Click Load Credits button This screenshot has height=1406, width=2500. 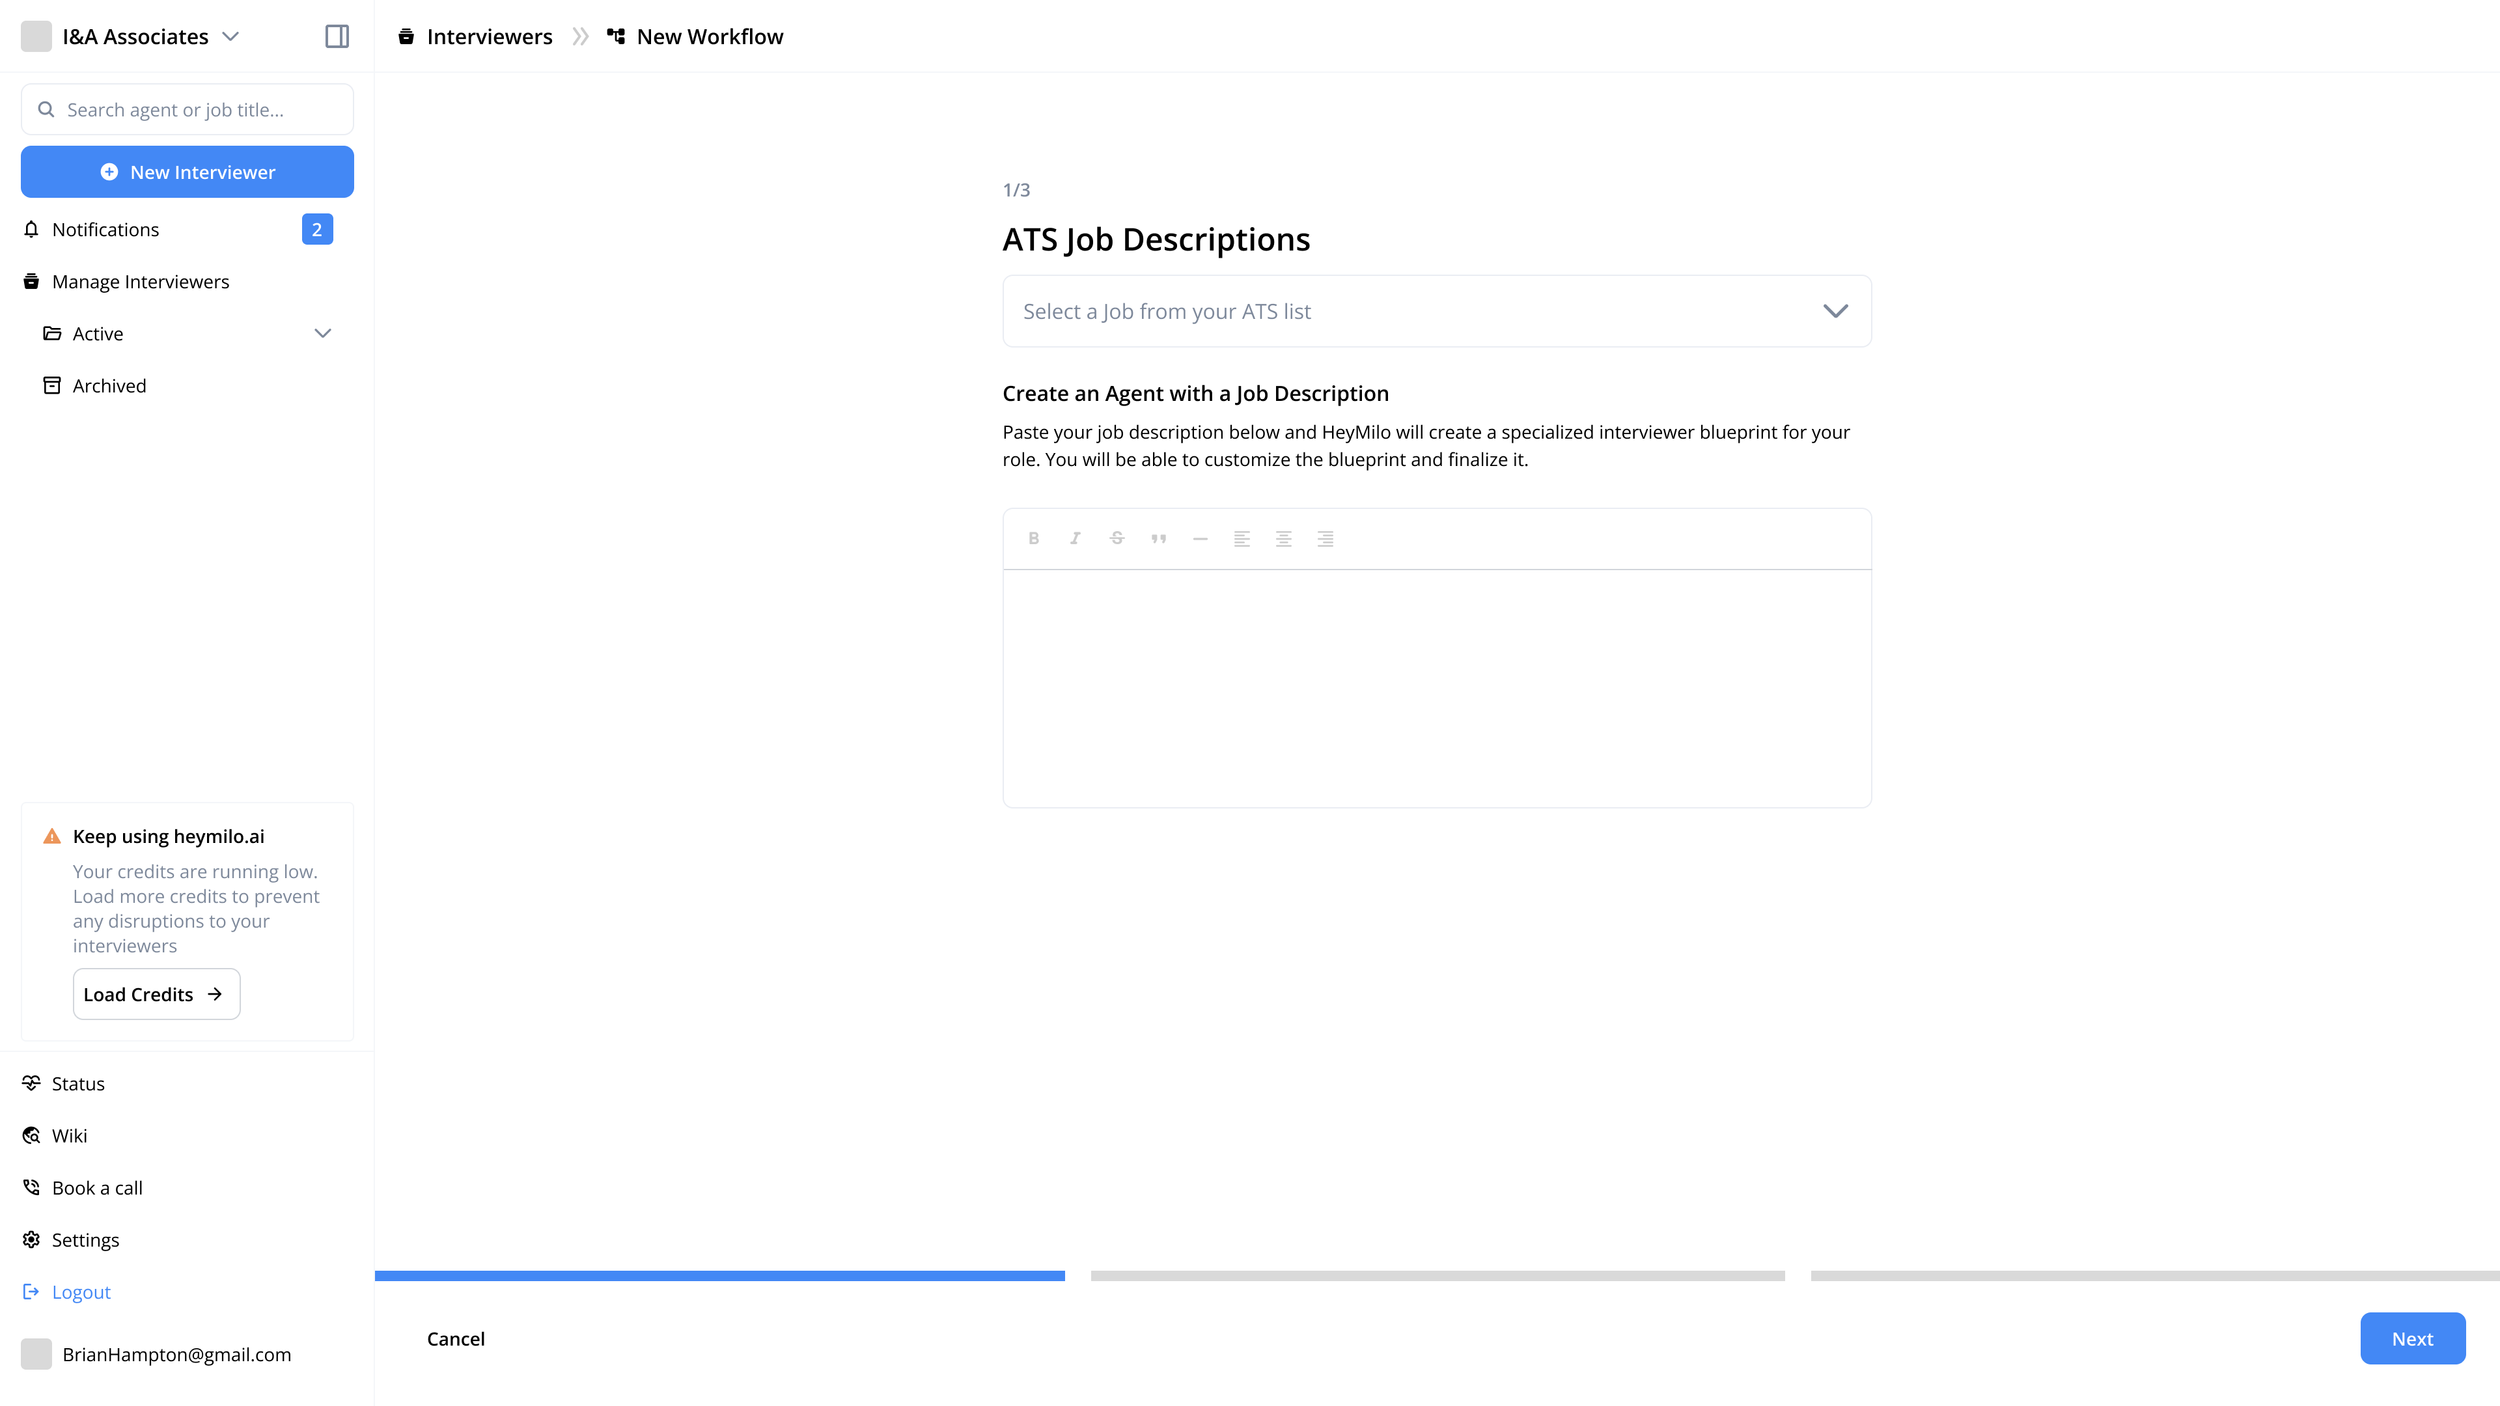156,993
